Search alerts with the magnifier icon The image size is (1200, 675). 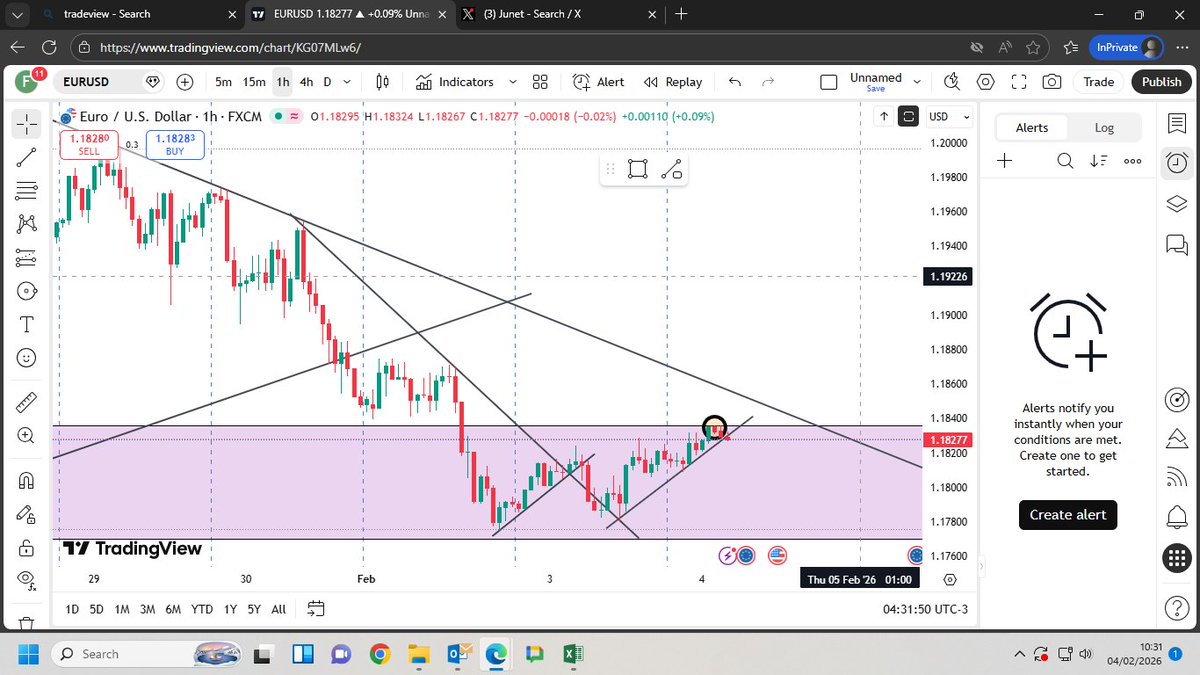point(1066,161)
